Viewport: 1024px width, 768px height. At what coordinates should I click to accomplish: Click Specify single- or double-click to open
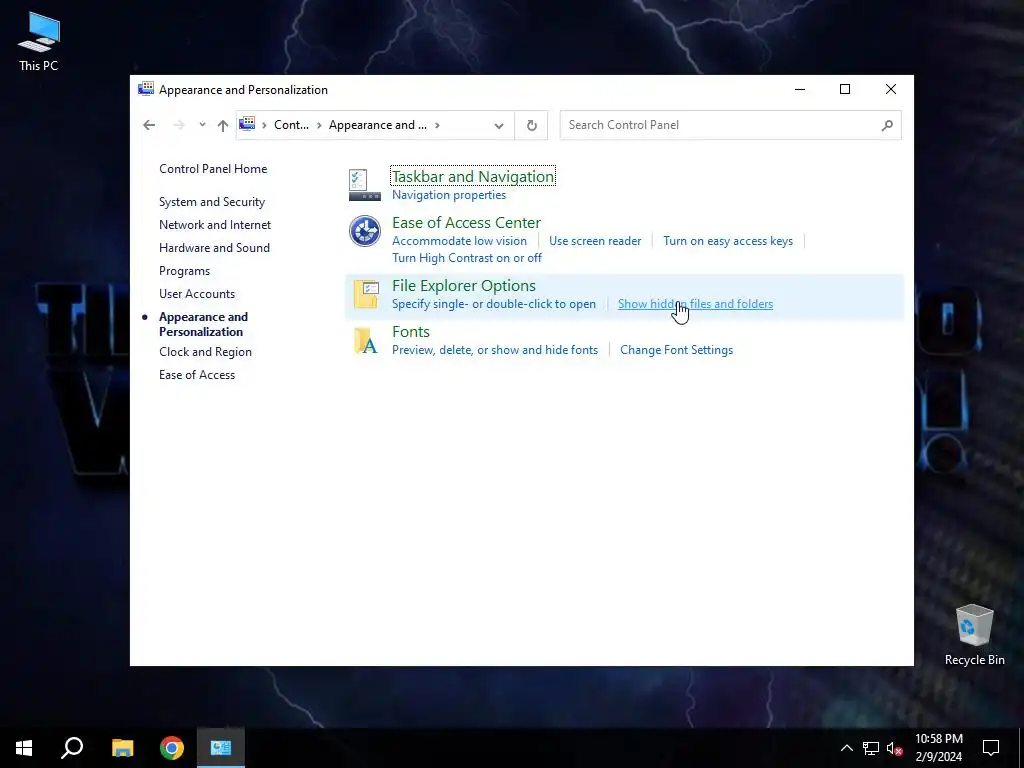(494, 304)
